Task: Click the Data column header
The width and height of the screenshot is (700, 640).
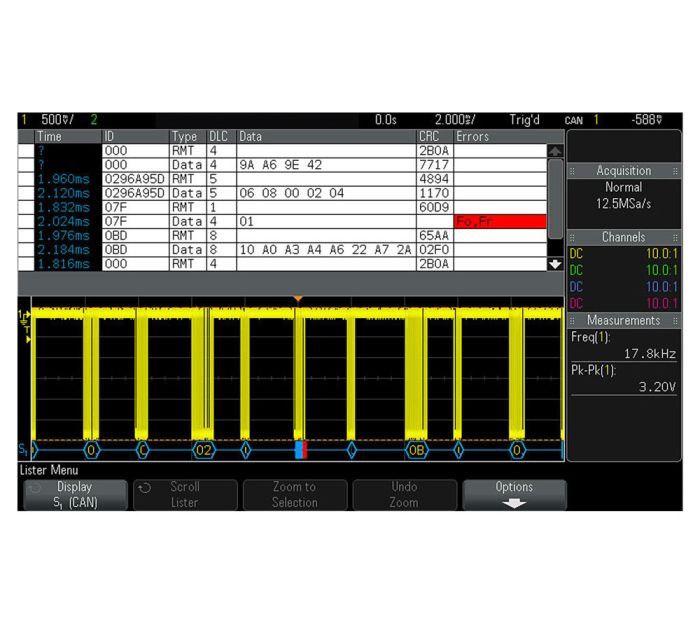Action: click(326, 137)
